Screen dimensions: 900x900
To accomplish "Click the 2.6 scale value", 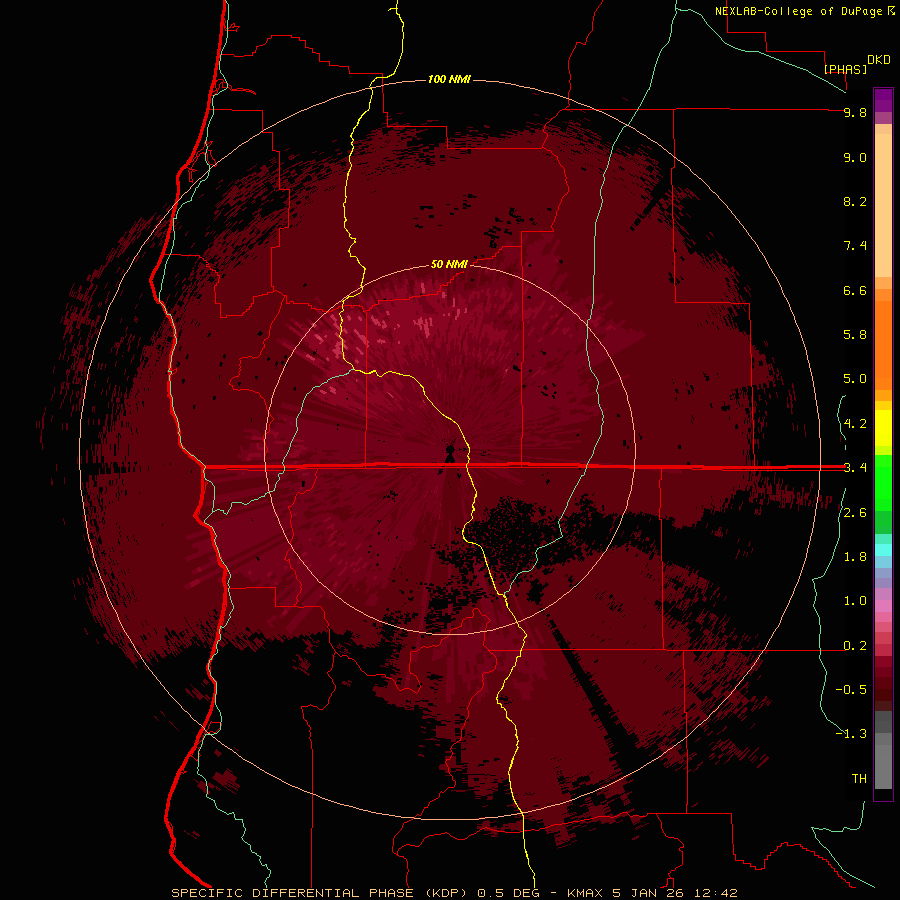I will [855, 513].
